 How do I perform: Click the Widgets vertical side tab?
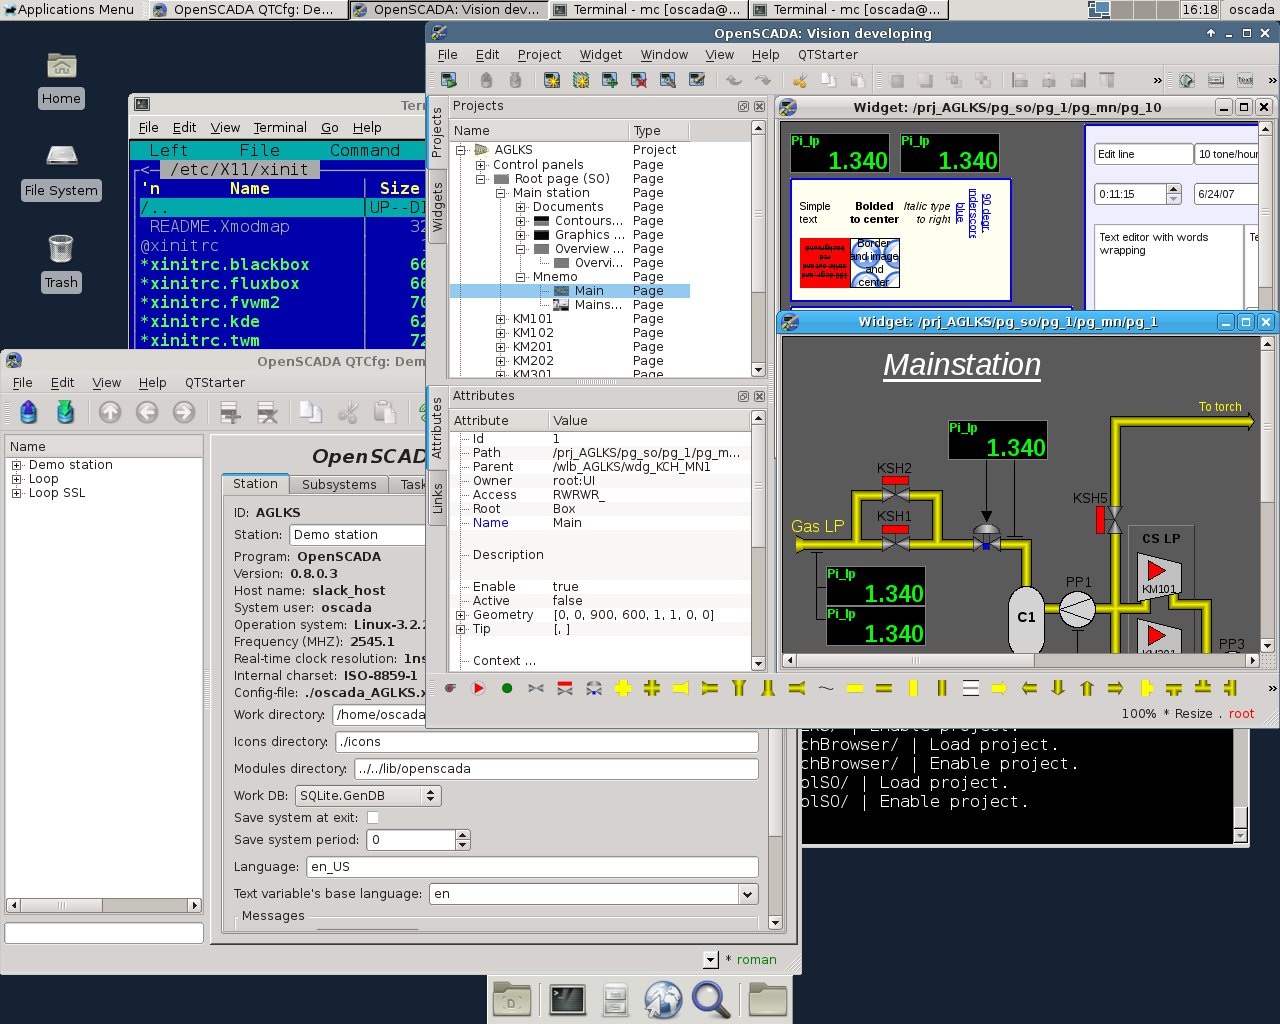[437, 207]
